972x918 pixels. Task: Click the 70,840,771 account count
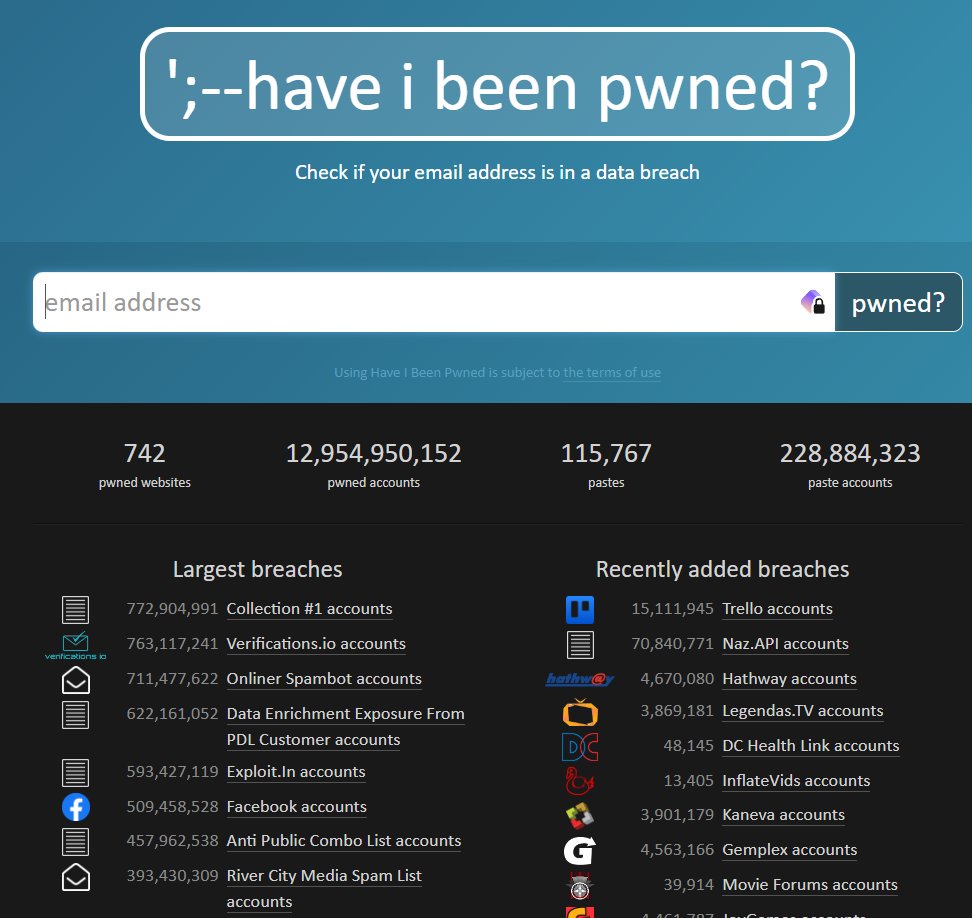tap(673, 644)
